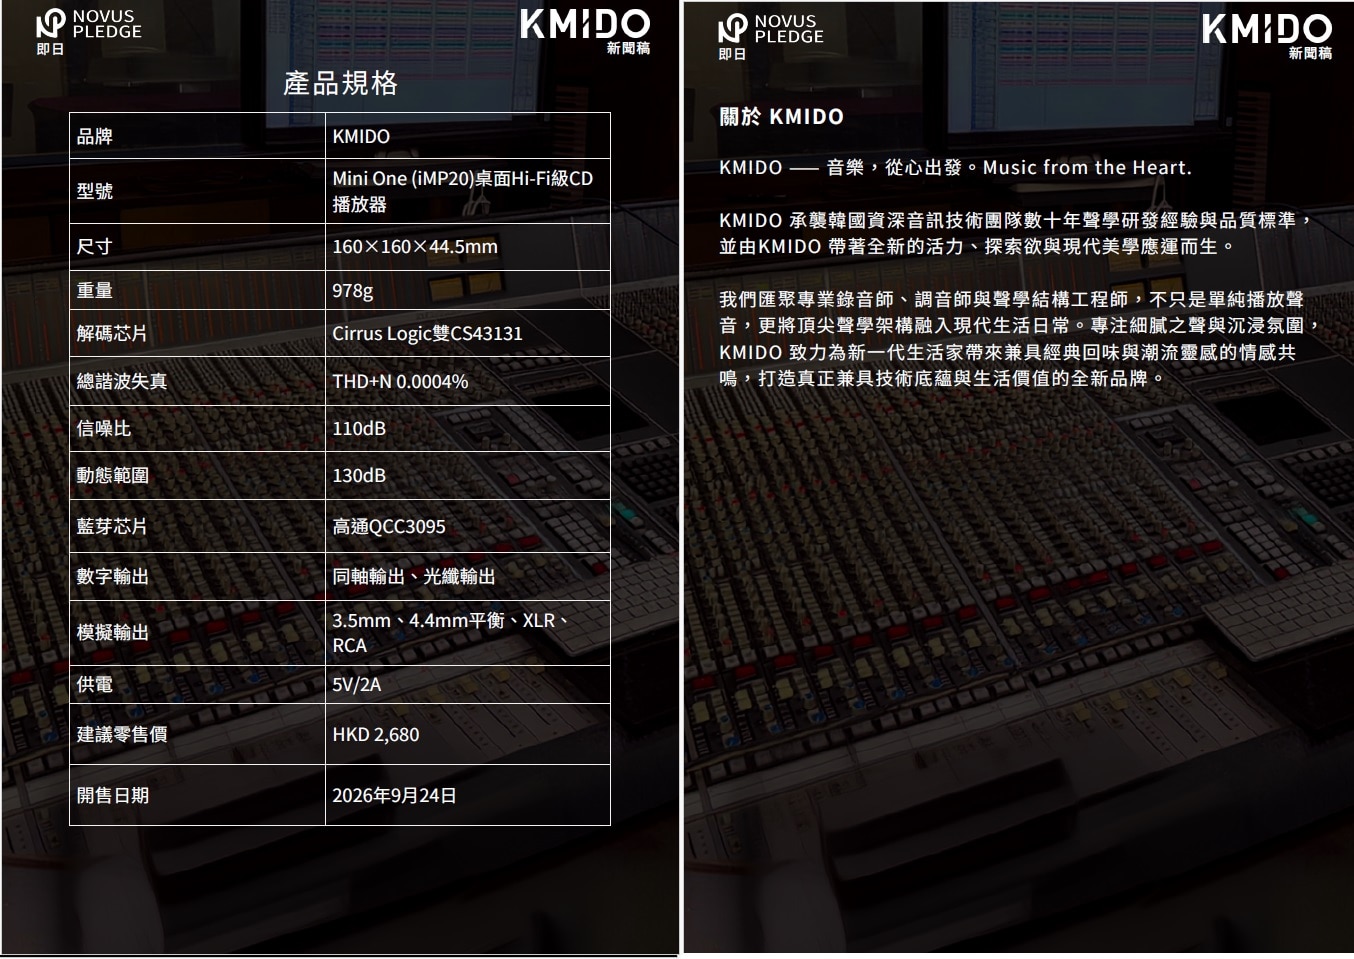Select the 5V/2A power value
1354x959 pixels.
pyautogui.click(x=357, y=684)
